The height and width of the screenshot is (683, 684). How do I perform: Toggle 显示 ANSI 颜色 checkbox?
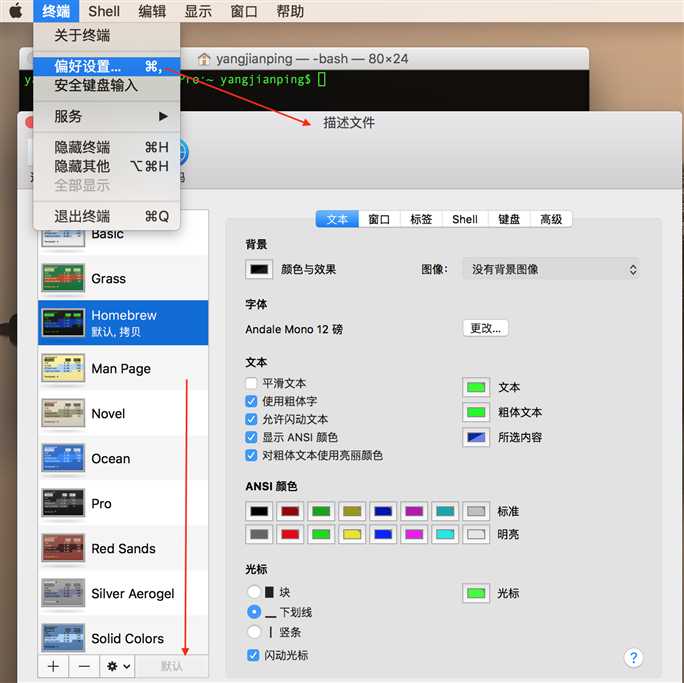[251, 437]
